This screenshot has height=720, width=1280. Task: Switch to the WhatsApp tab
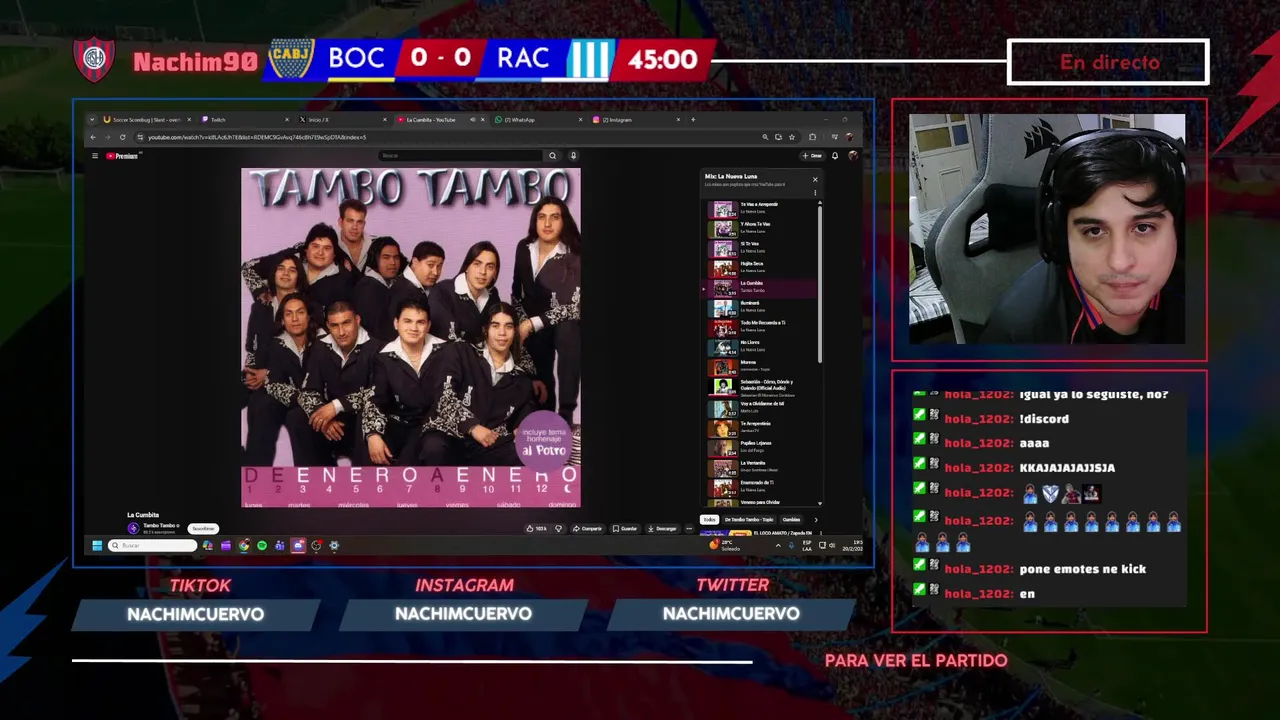(538, 120)
